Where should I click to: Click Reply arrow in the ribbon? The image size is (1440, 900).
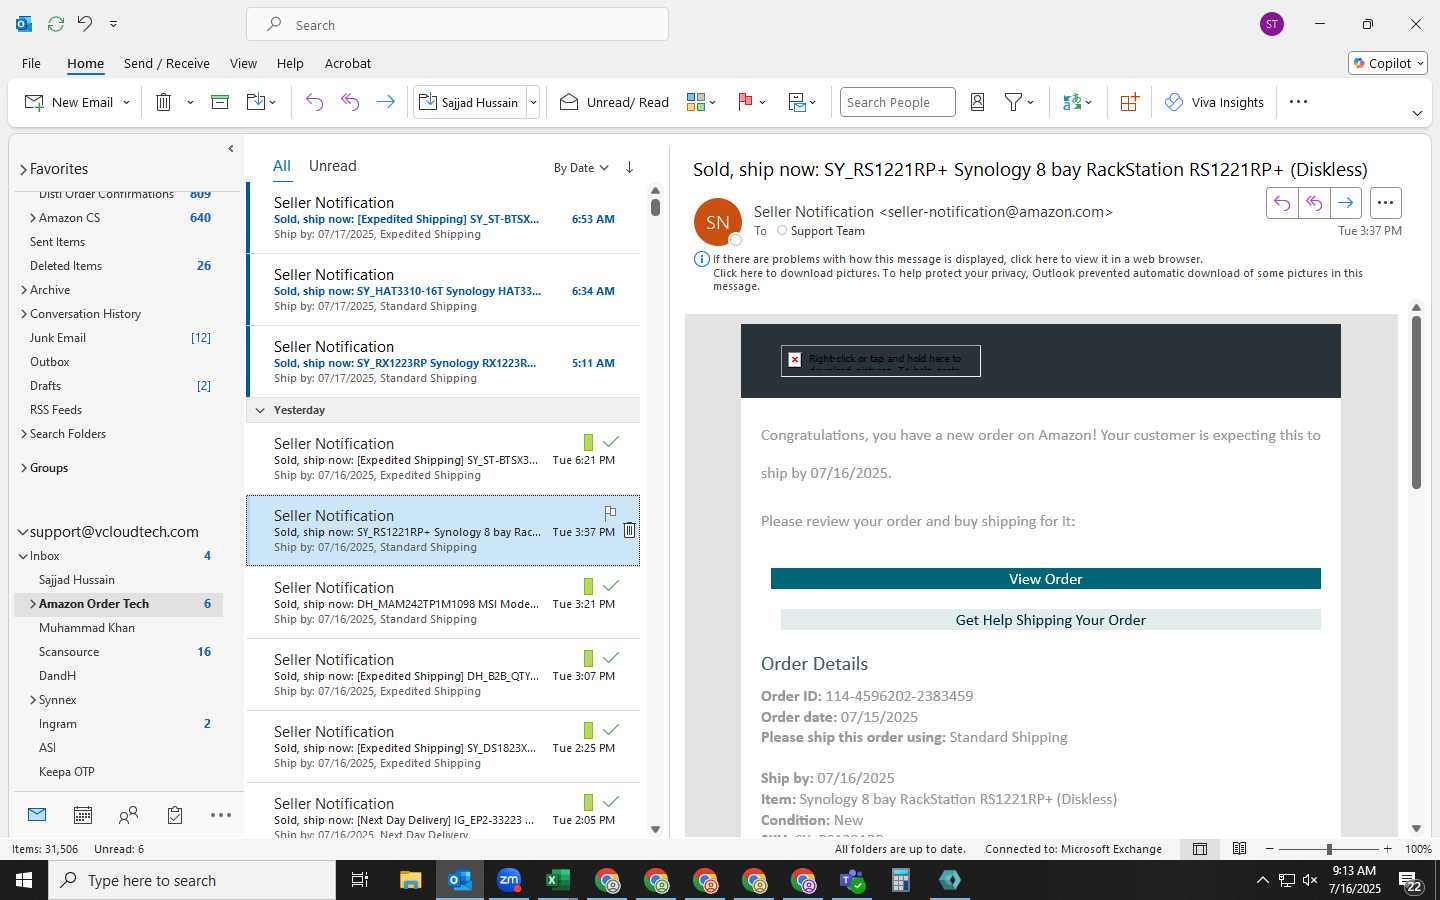click(314, 102)
